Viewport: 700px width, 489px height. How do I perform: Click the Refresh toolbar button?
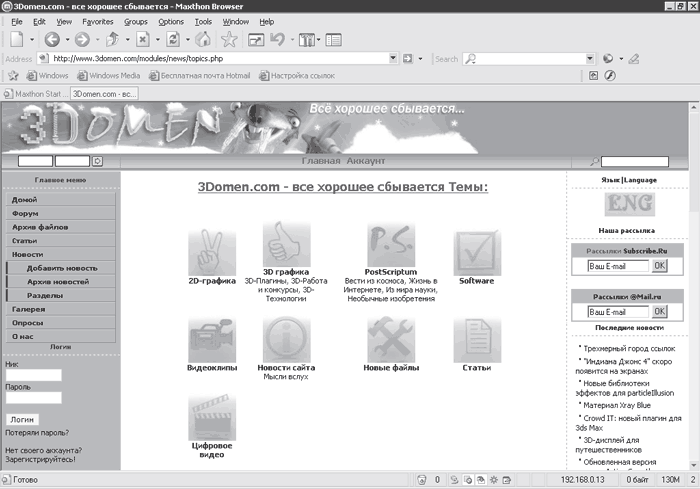[x=173, y=40]
